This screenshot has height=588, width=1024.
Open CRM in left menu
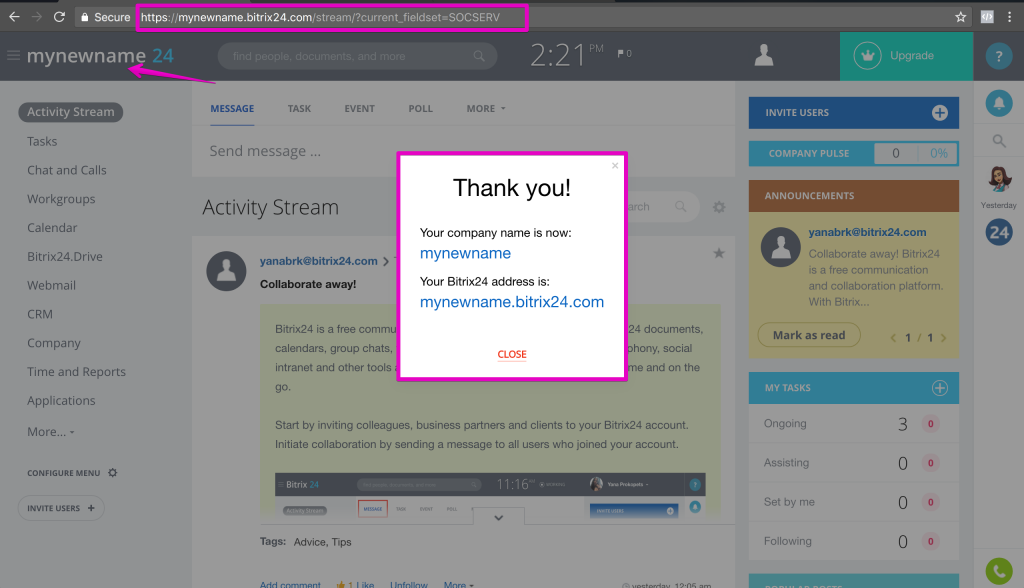pos(39,314)
